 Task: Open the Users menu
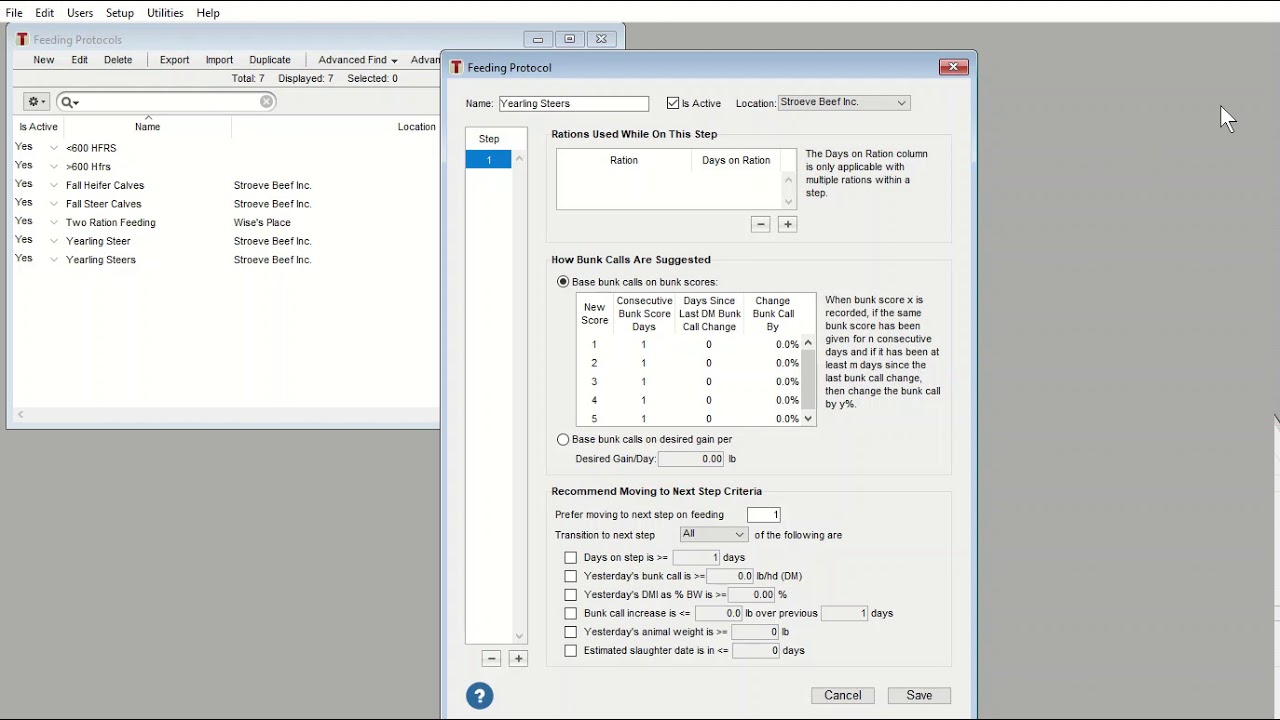pyautogui.click(x=80, y=13)
